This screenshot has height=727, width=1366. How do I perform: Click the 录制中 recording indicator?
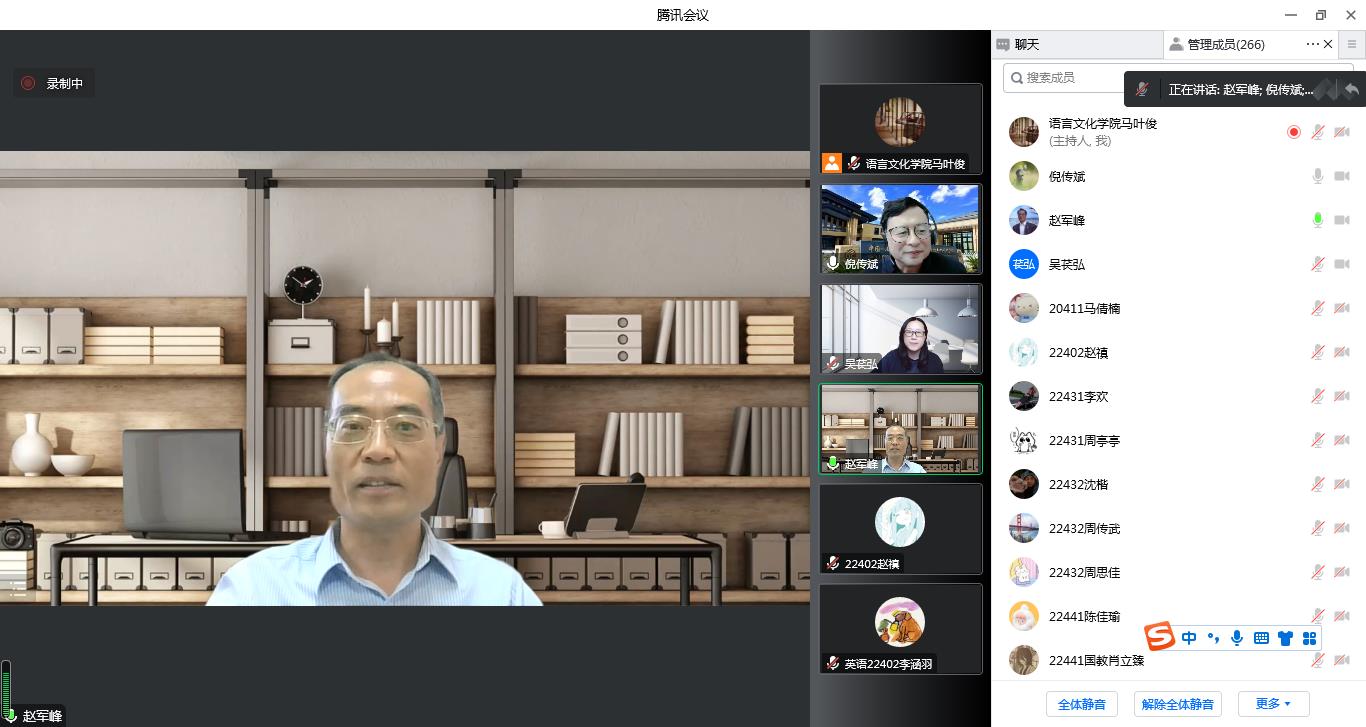[54, 84]
